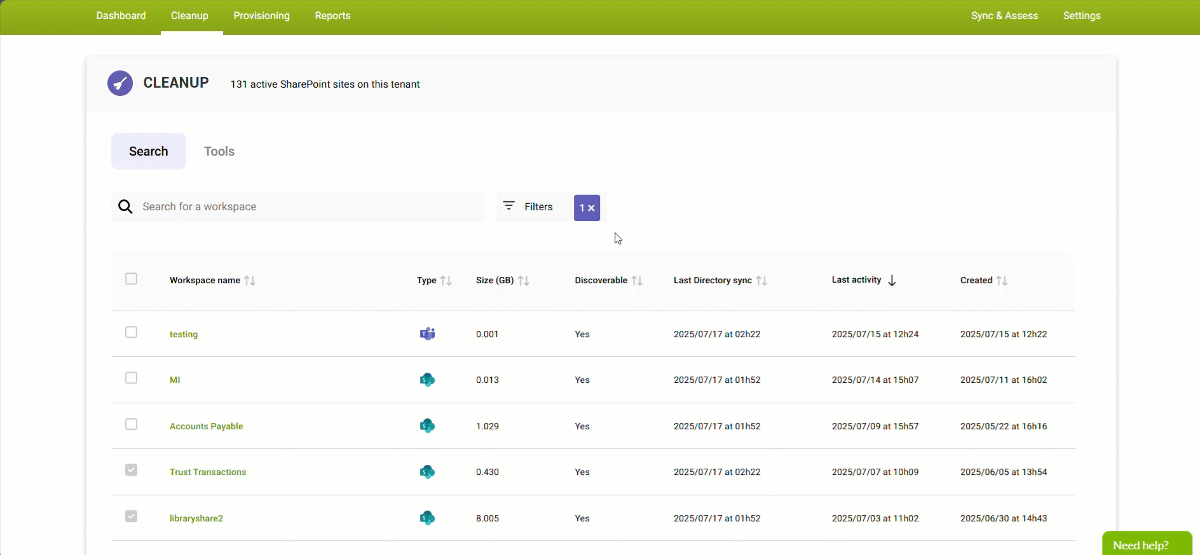1200x555 pixels.
Task: Sort by Last Directory sync arrows
Action: click(761, 281)
